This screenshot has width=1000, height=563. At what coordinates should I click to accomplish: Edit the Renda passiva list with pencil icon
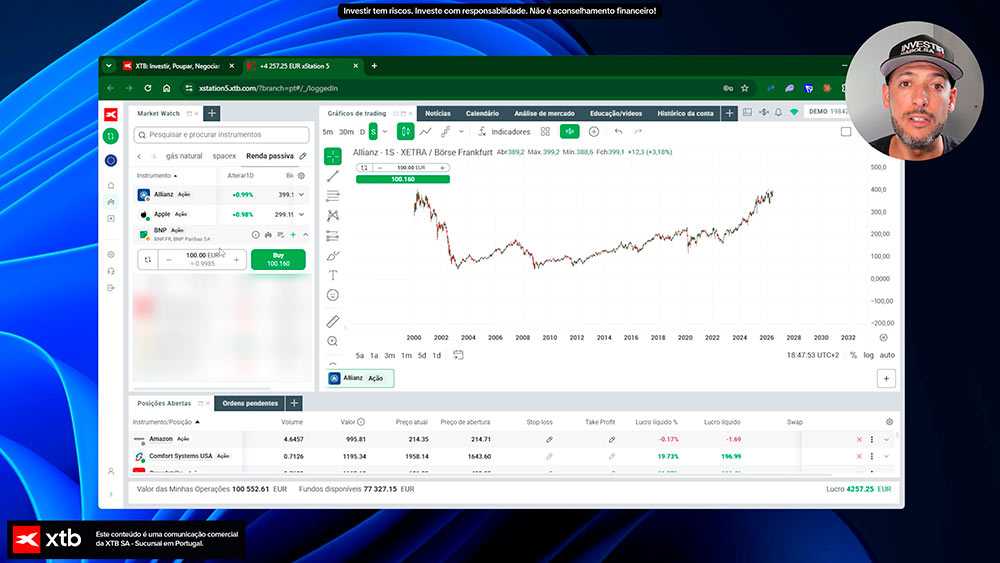(x=303, y=156)
